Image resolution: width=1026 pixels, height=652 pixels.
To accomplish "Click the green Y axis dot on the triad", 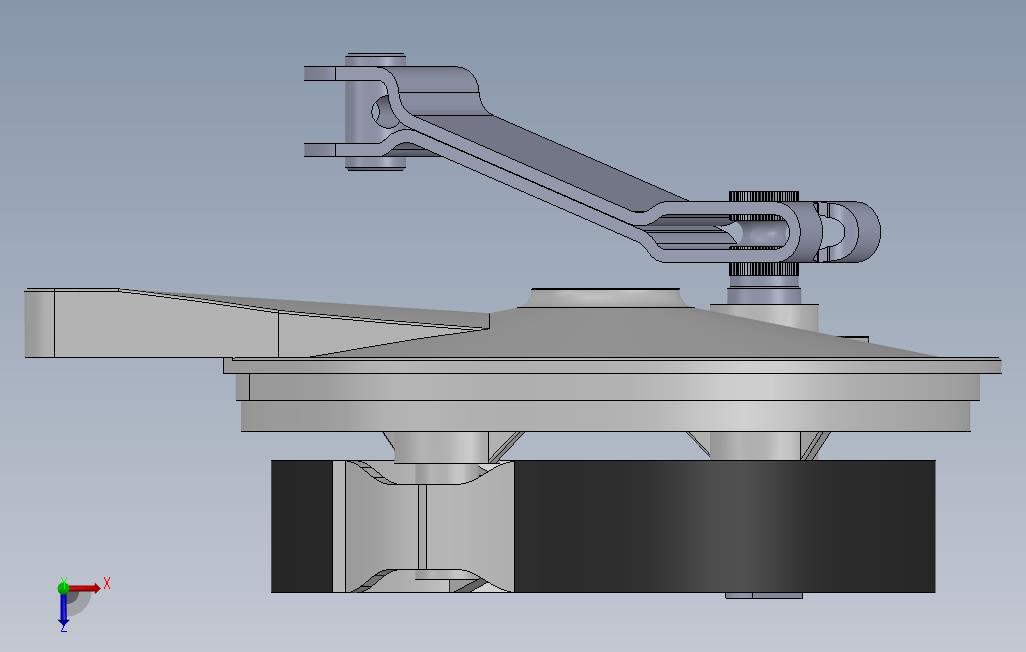I will 63,587.
